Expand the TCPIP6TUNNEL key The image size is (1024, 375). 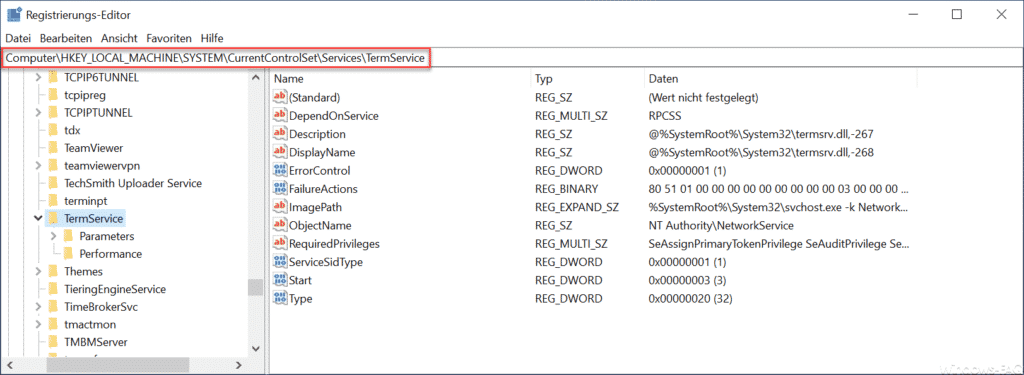(39, 78)
